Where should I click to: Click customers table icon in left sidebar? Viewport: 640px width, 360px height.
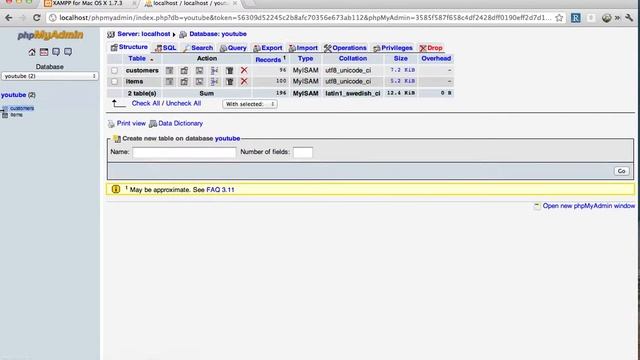click(5, 109)
